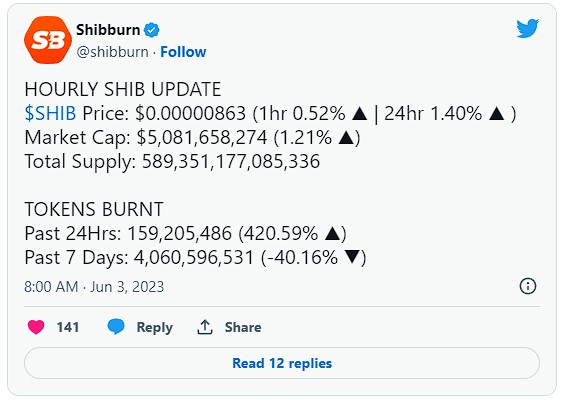Open the 8:00 AM Jun 3, 2023 timestamp
This screenshot has width=563, height=400.
pyautogui.click(x=94, y=287)
